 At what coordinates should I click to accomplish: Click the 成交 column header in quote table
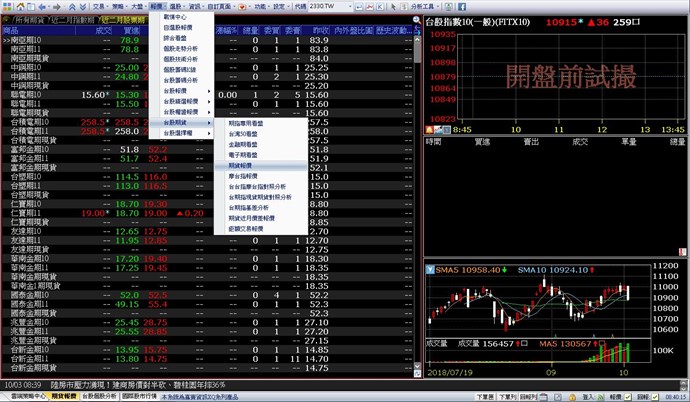point(103,31)
